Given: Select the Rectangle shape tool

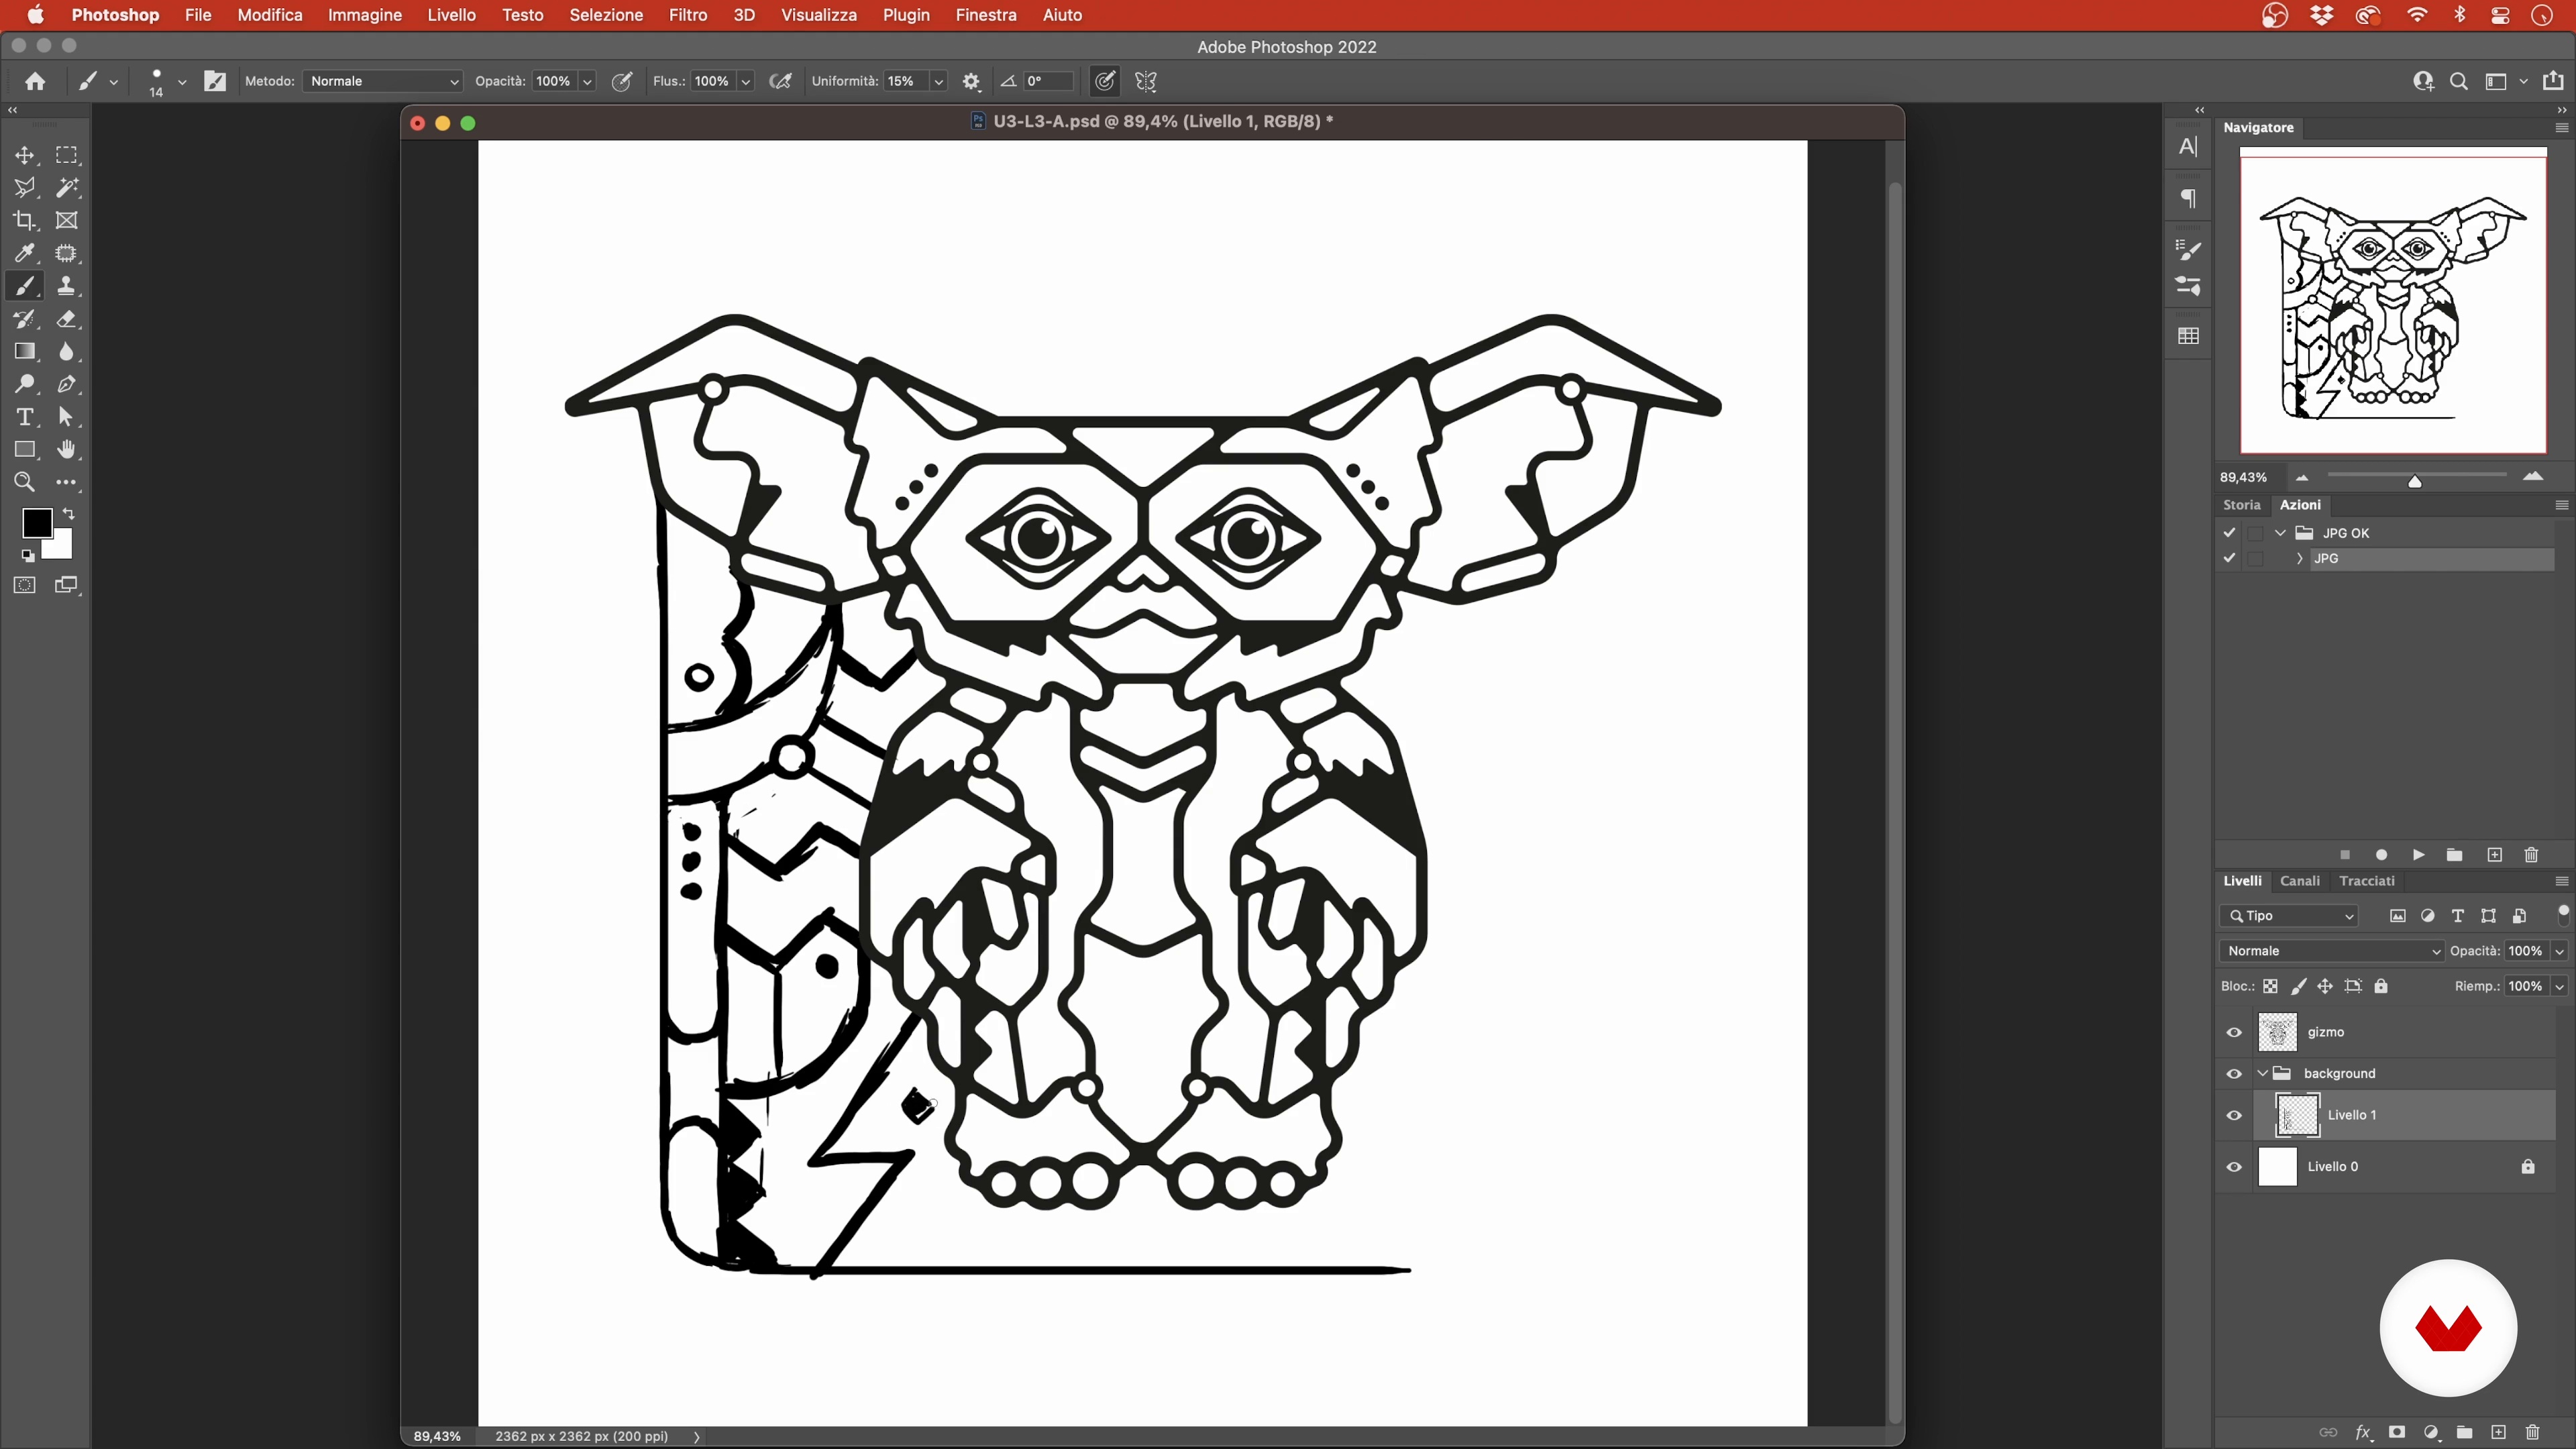Looking at the screenshot, I should point(25,450).
